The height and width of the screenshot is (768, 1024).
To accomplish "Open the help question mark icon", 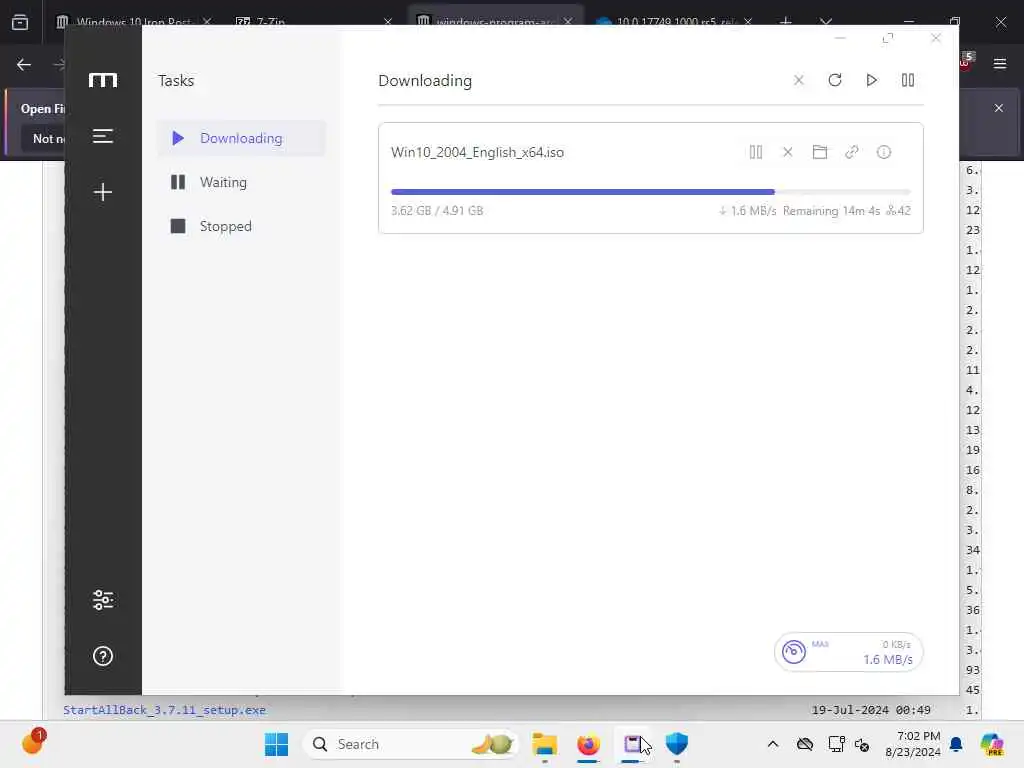I will 103,656.
